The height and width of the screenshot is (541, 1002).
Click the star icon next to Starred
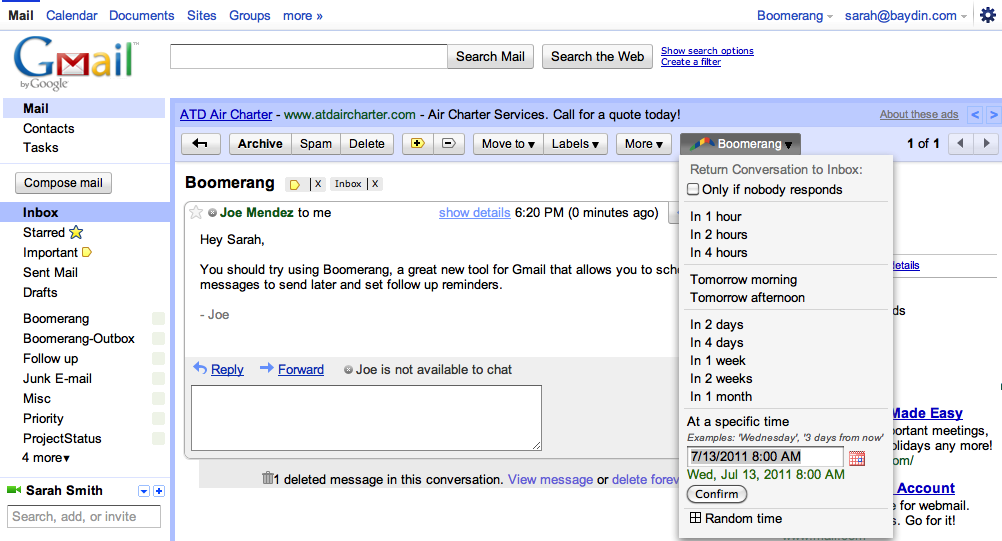pyautogui.click(x=76, y=232)
